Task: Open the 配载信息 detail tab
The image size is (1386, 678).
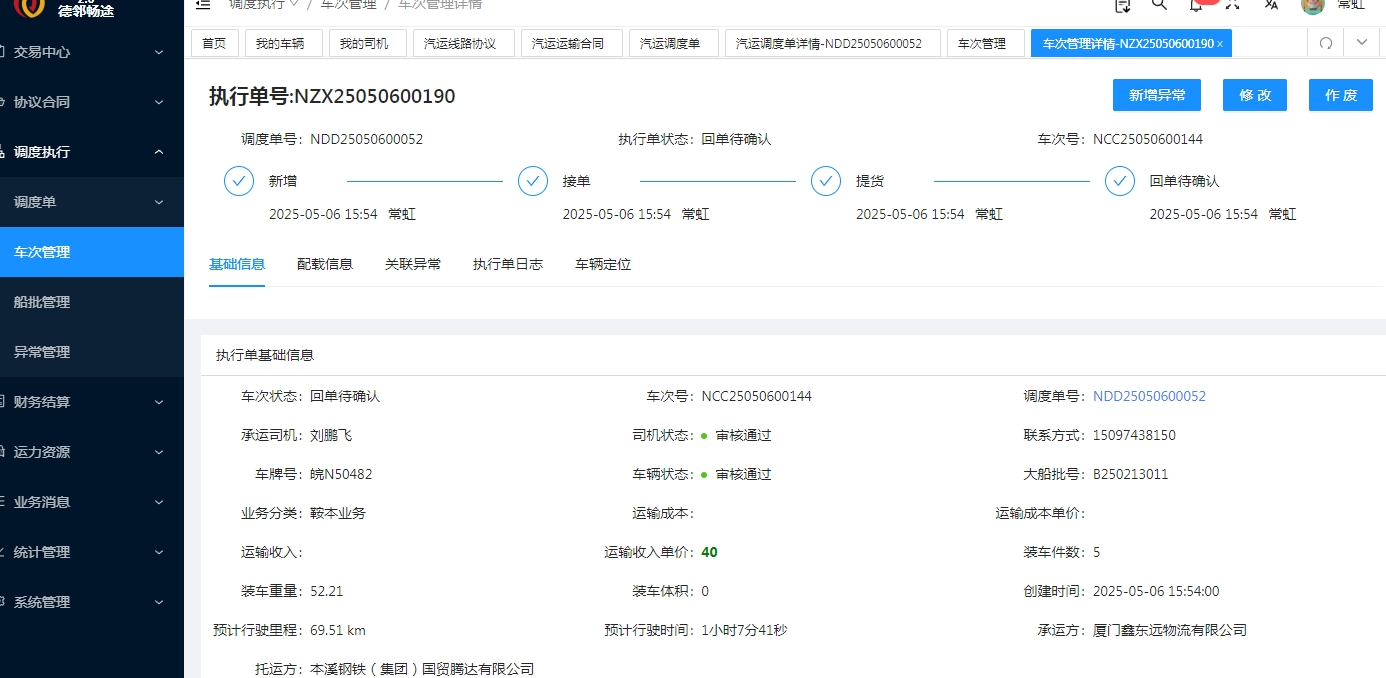Action: [x=325, y=265]
